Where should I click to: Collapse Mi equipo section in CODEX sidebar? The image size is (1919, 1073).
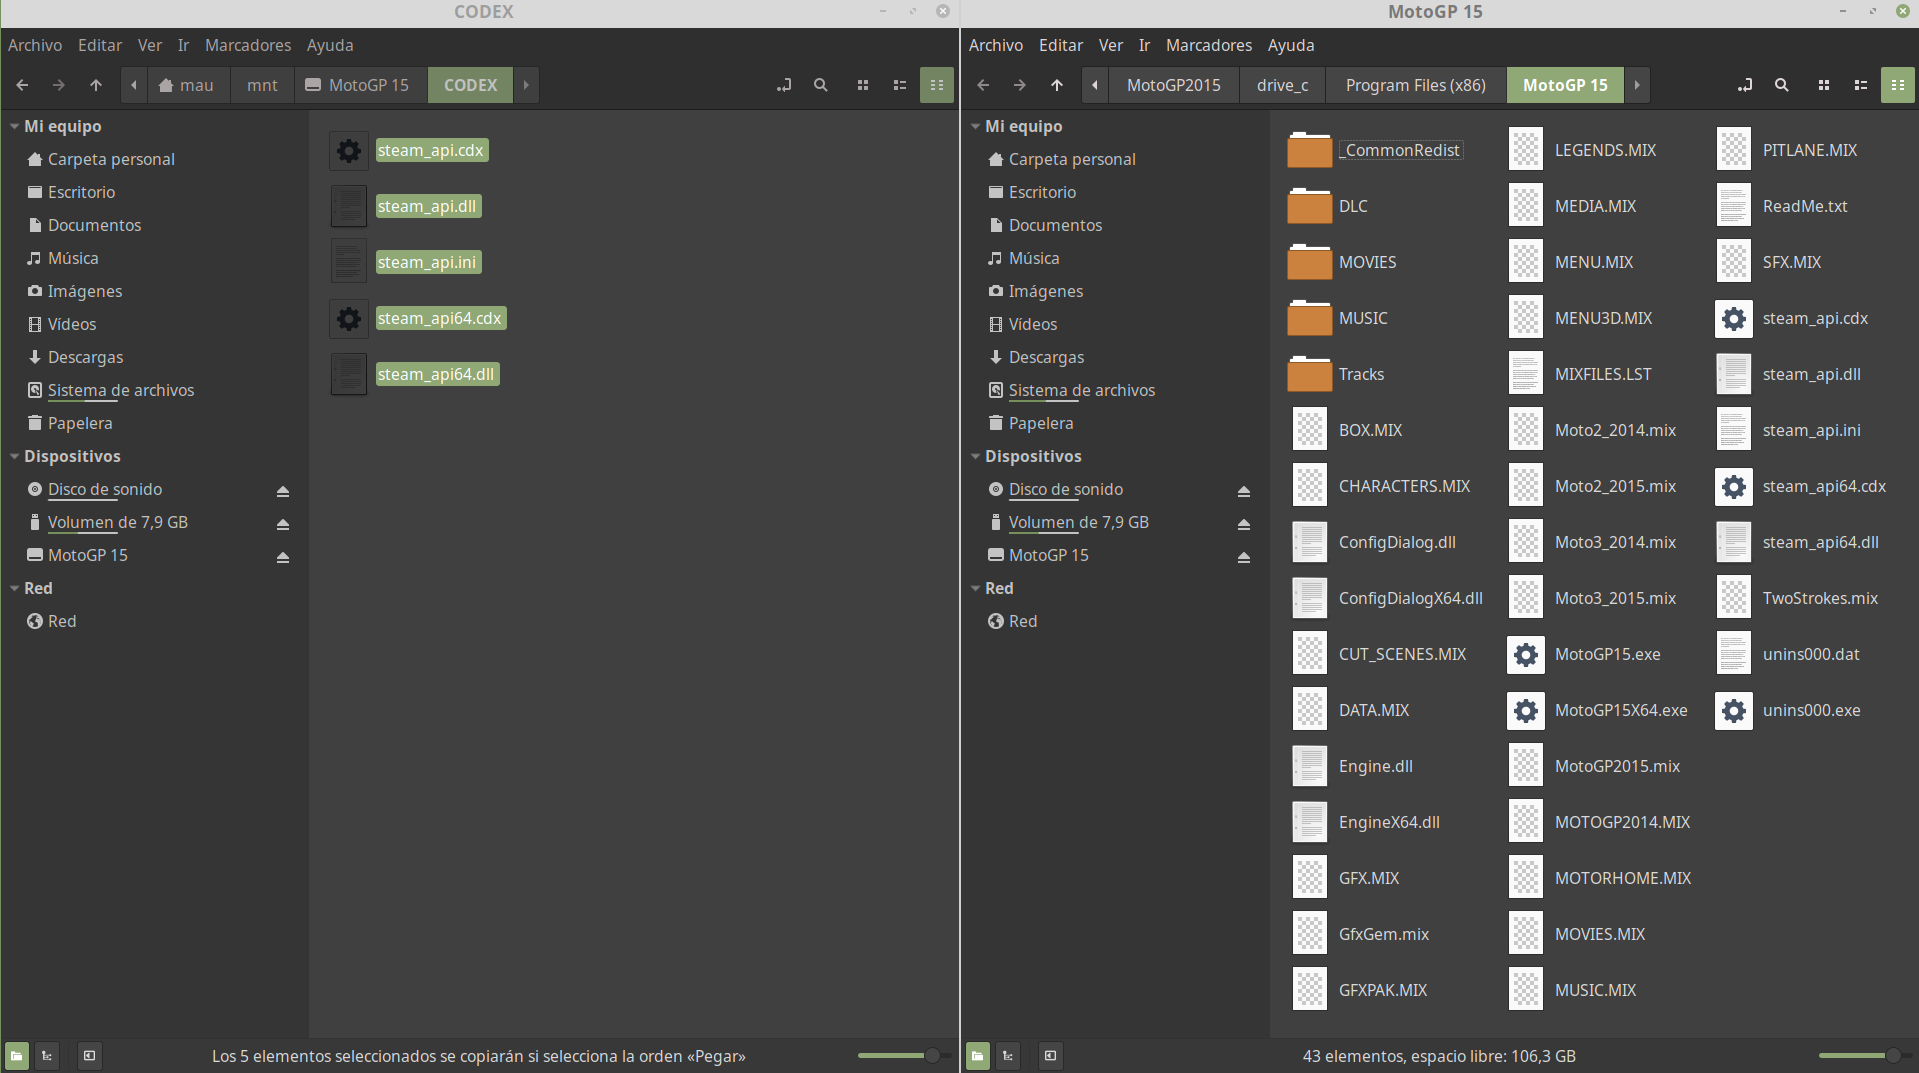14,126
